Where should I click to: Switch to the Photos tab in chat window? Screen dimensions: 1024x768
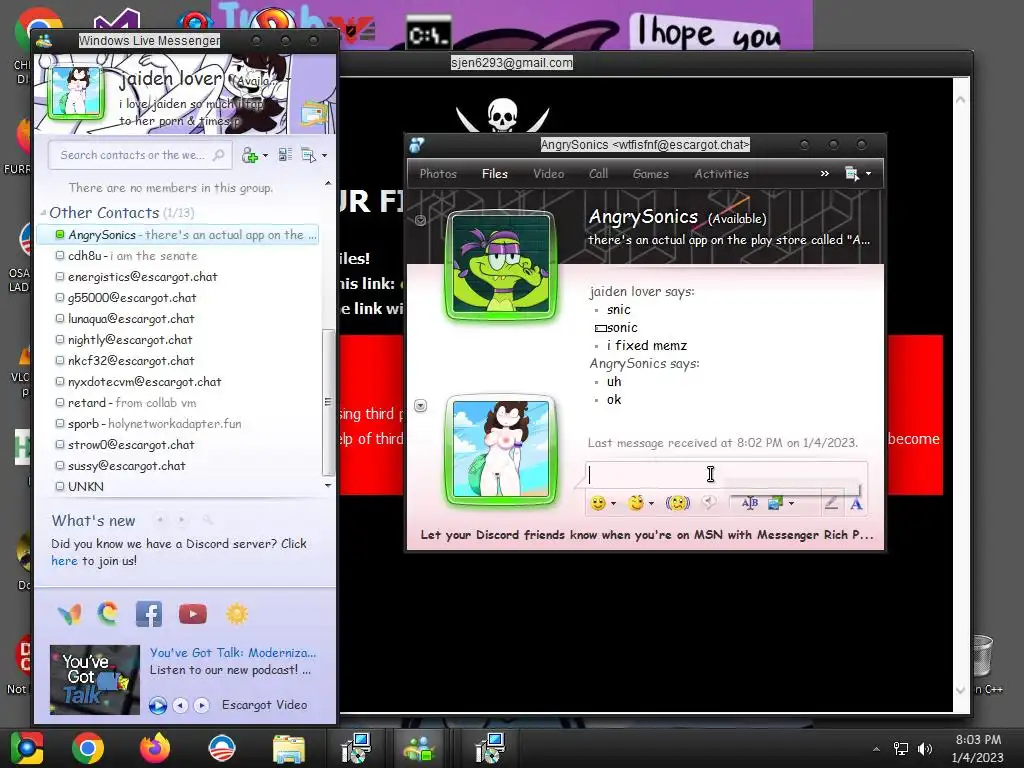pyautogui.click(x=438, y=174)
